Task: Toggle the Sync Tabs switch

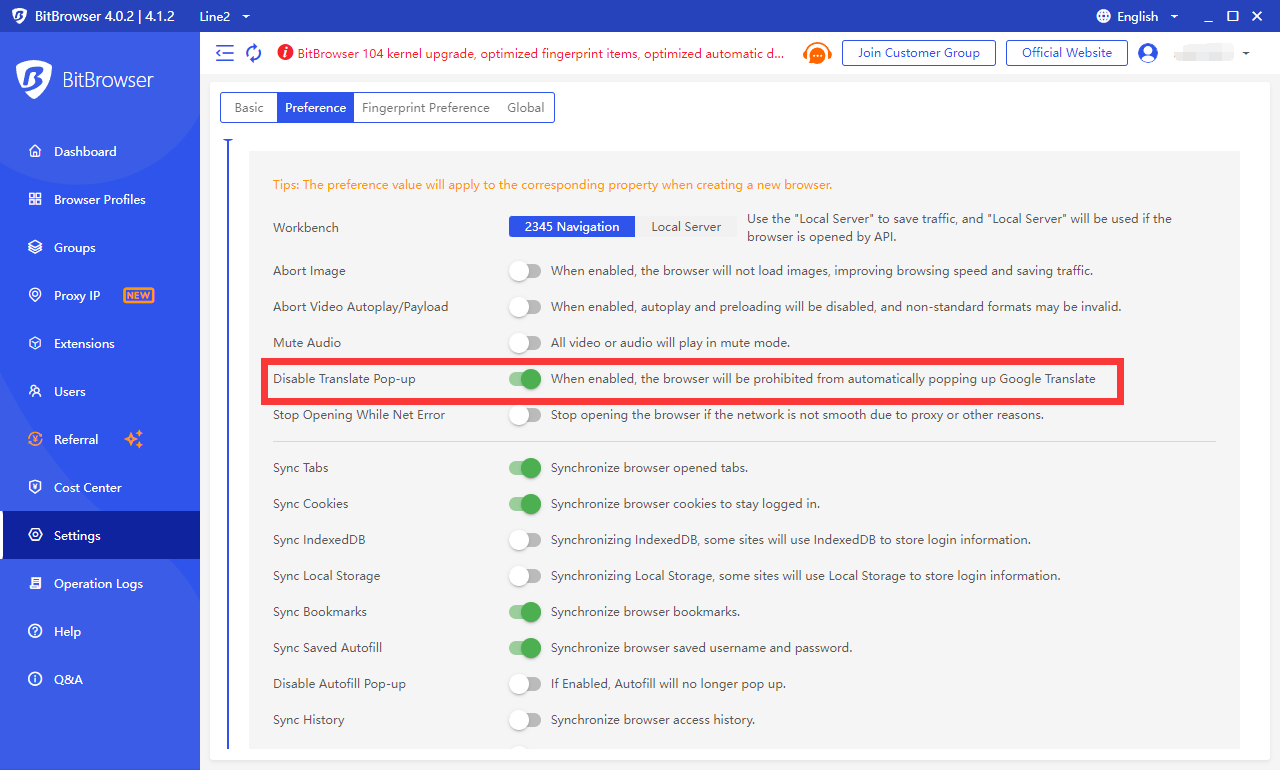Action: pos(525,468)
